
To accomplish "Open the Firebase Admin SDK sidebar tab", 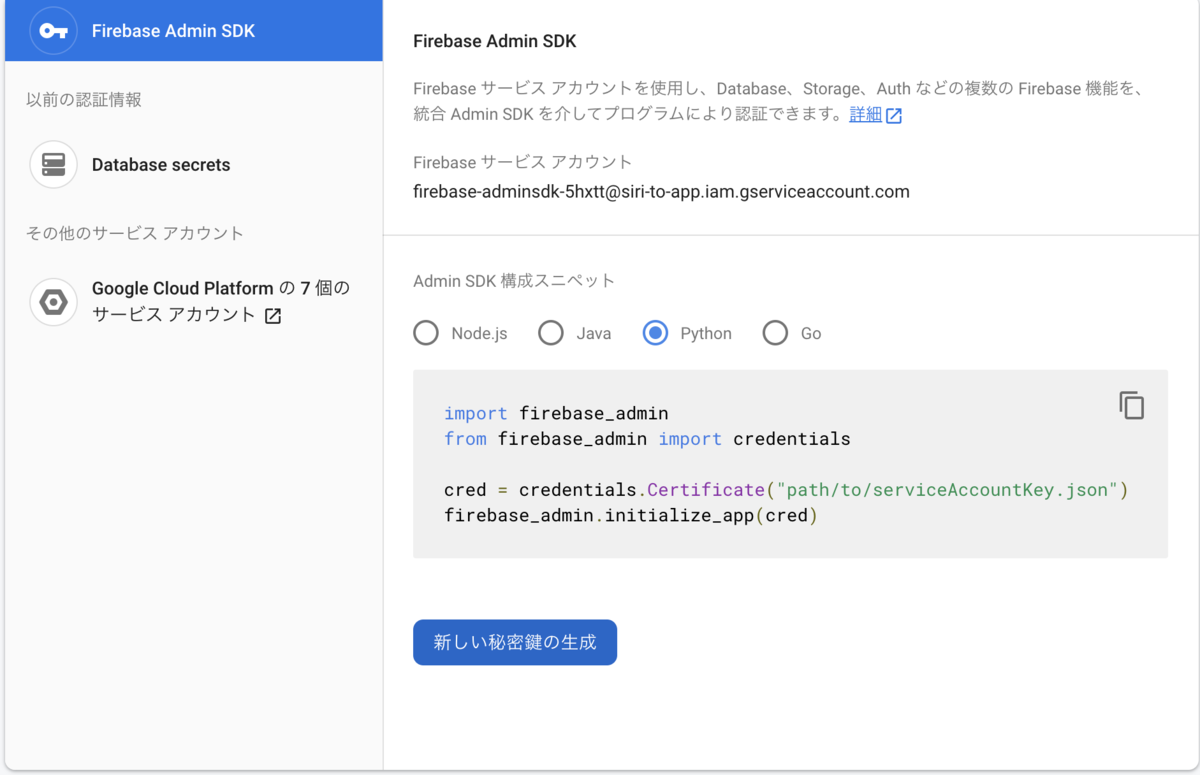I will click(194, 31).
